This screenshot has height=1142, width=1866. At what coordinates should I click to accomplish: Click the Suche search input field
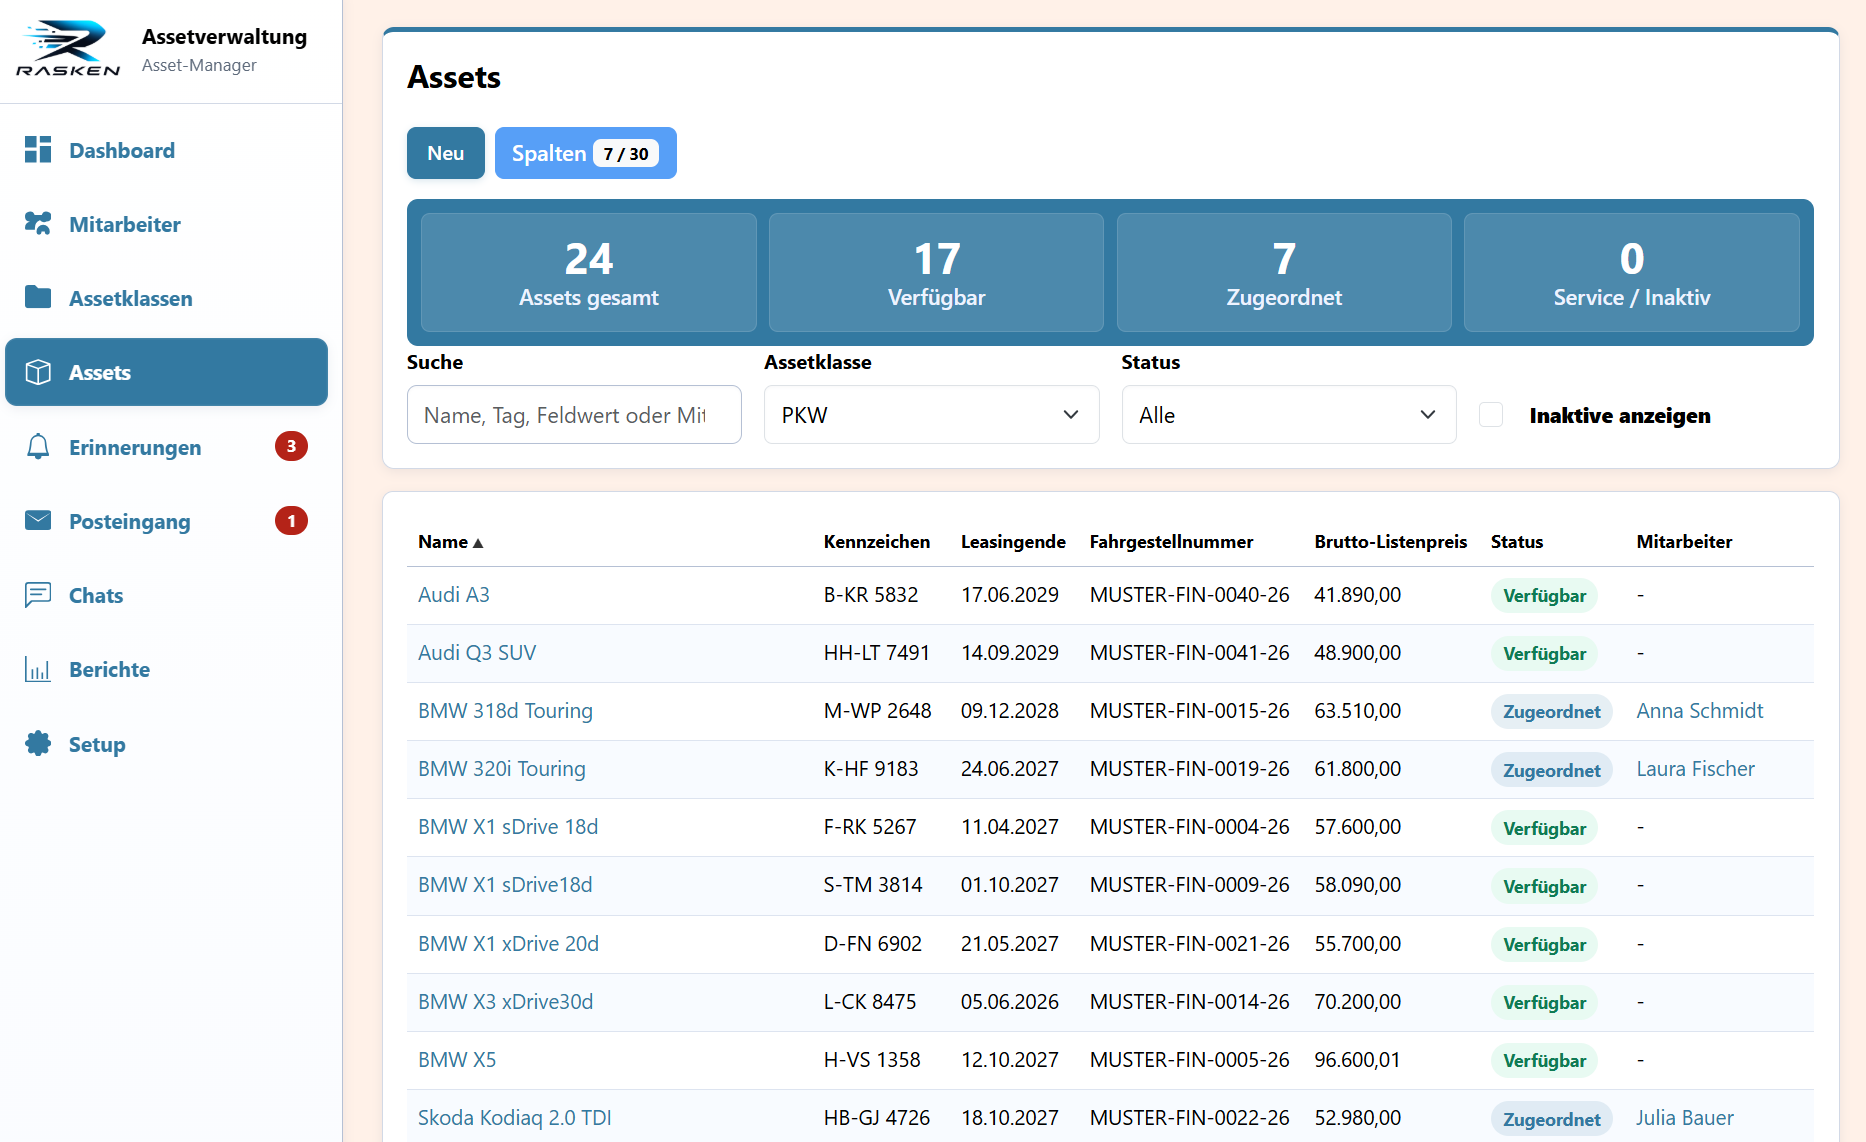(574, 415)
